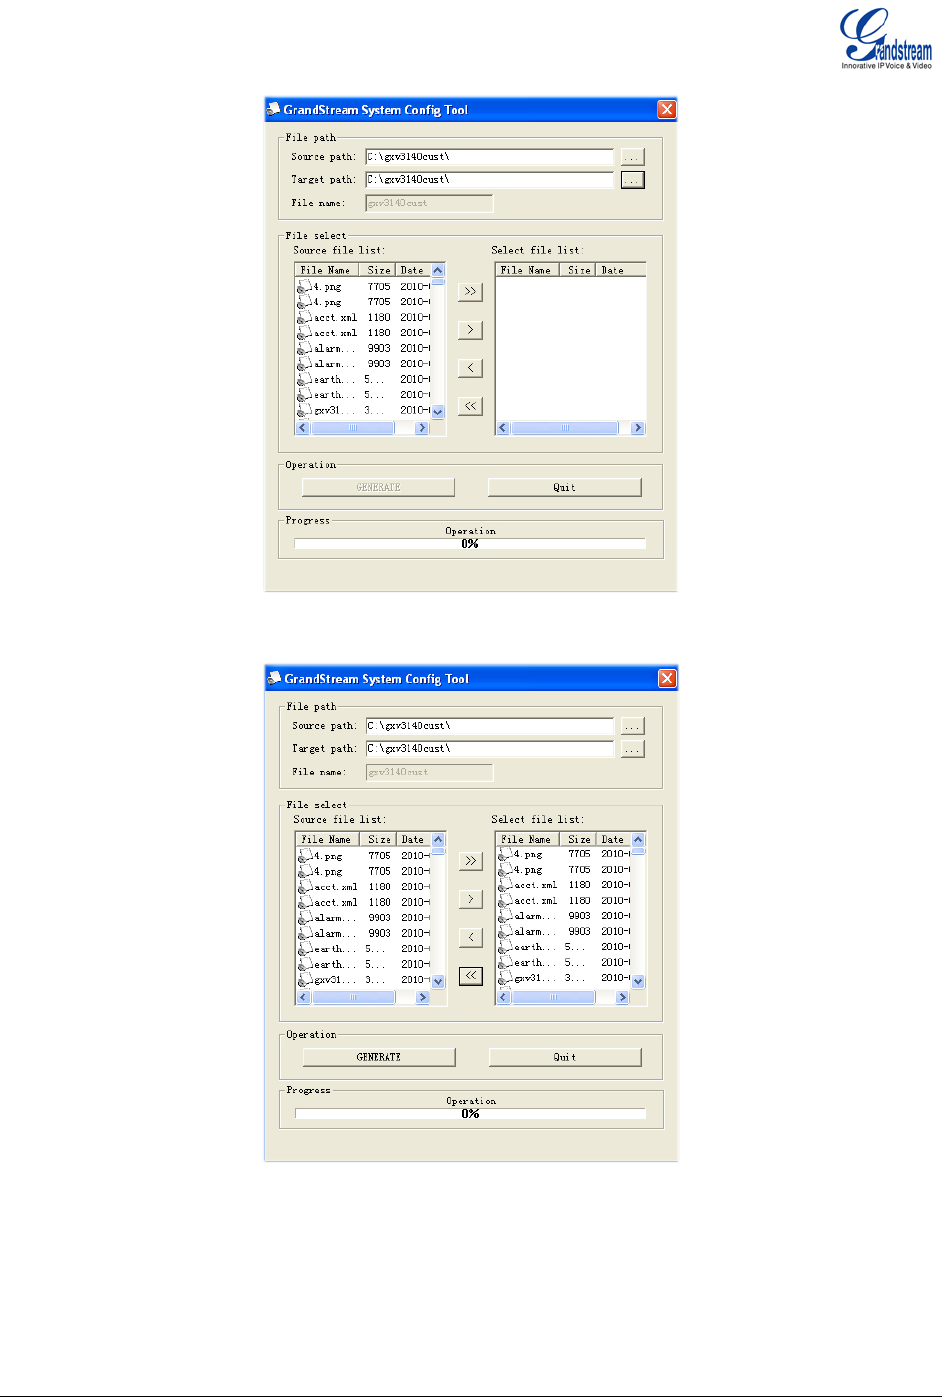Image resolution: width=942 pixels, height=1397 pixels.
Task: Focus Source path field in dialog with filled Select list
Action: click(x=490, y=725)
